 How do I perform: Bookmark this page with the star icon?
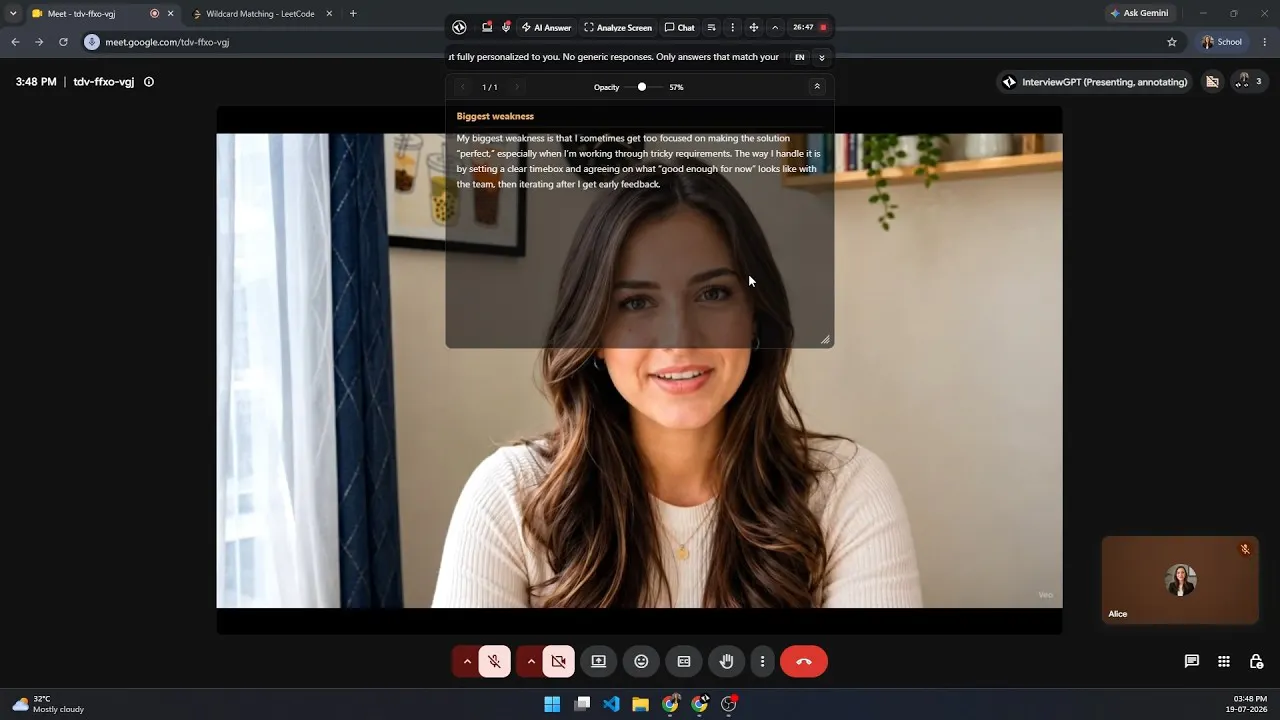[x=1172, y=42]
